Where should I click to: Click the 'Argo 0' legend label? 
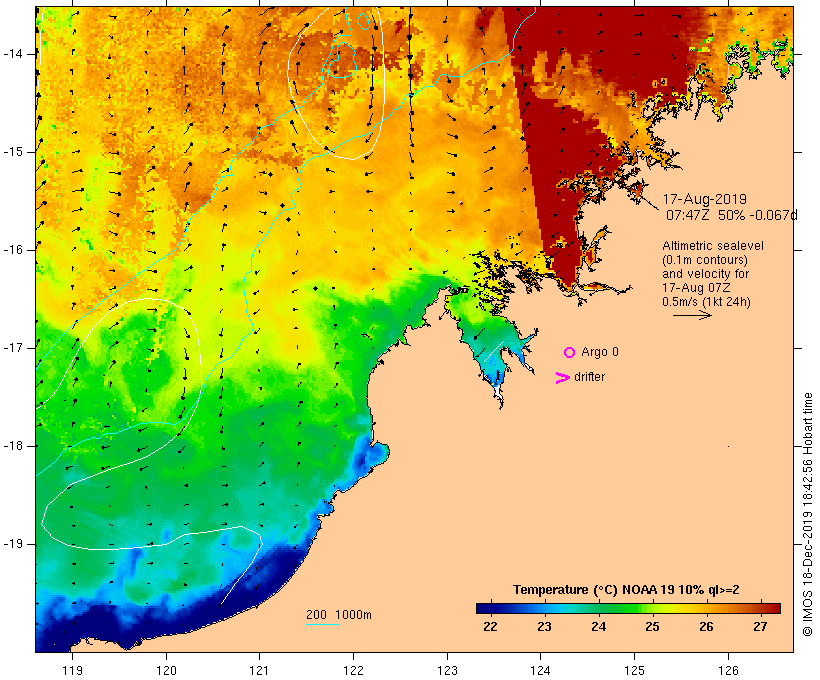click(600, 352)
